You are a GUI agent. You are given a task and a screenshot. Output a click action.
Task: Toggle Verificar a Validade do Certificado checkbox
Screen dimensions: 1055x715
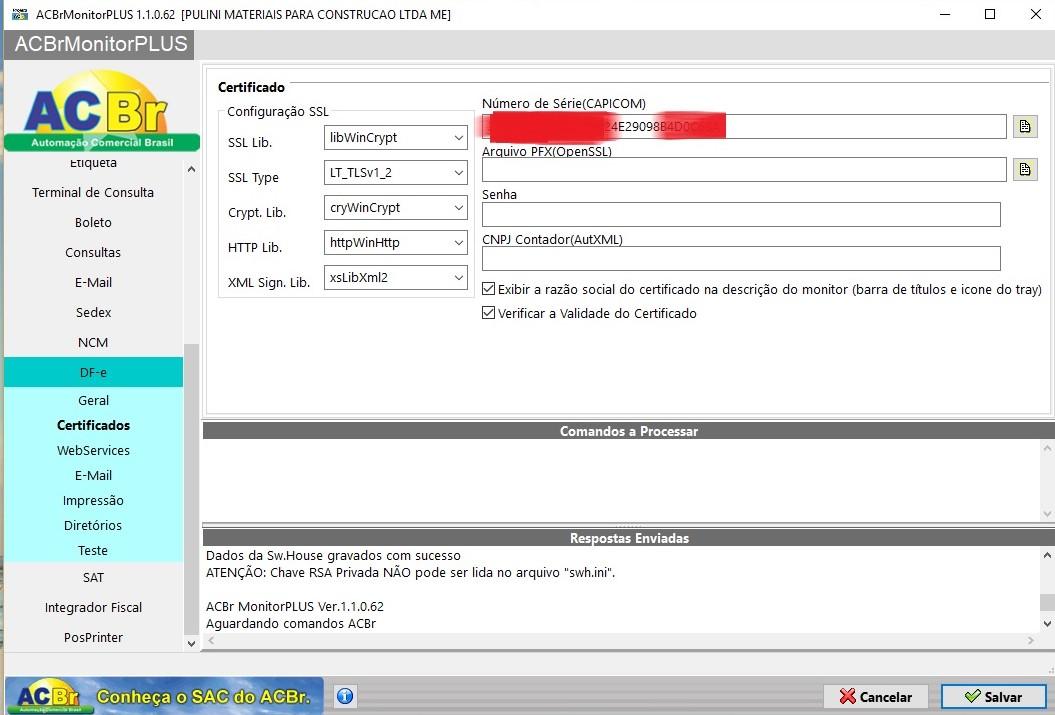point(488,313)
